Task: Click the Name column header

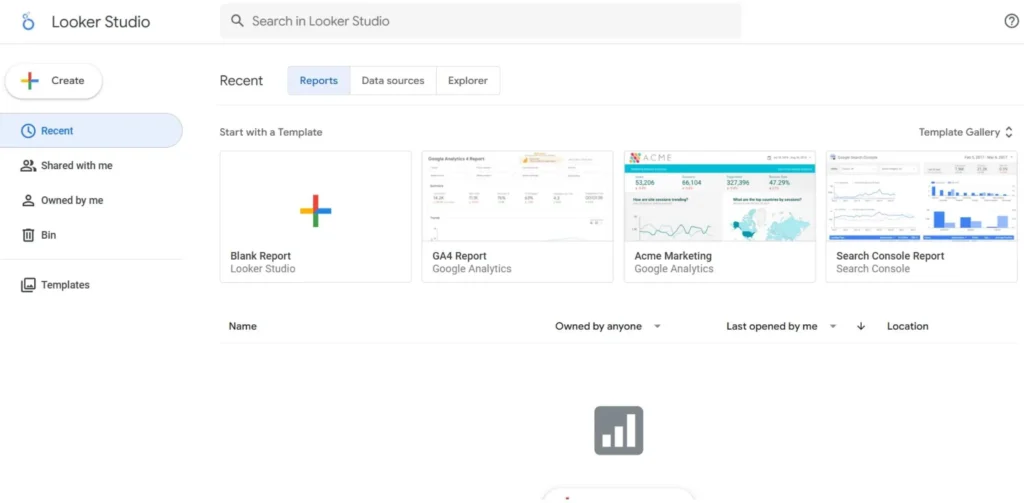Action: point(242,327)
